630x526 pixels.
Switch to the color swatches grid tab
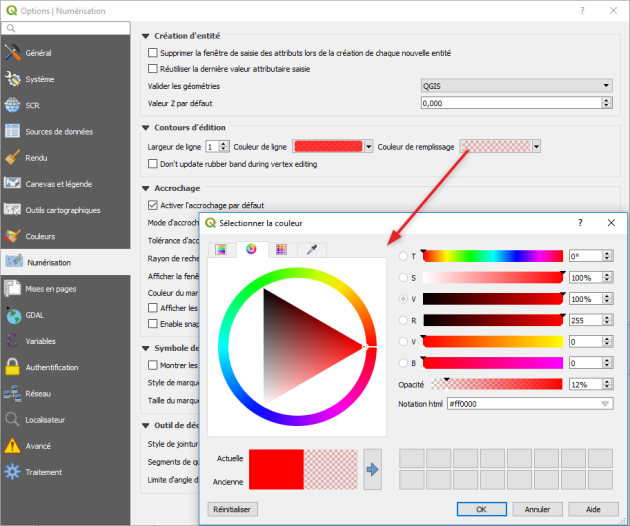tap(282, 250)
